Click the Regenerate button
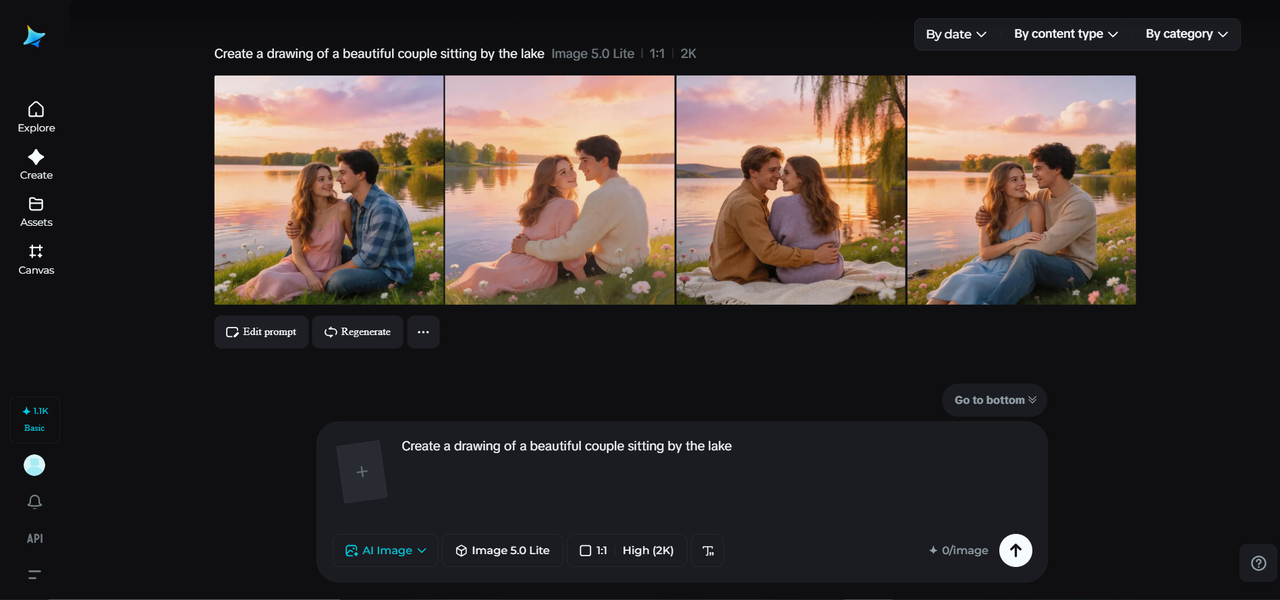 click(x=357, y=332)
